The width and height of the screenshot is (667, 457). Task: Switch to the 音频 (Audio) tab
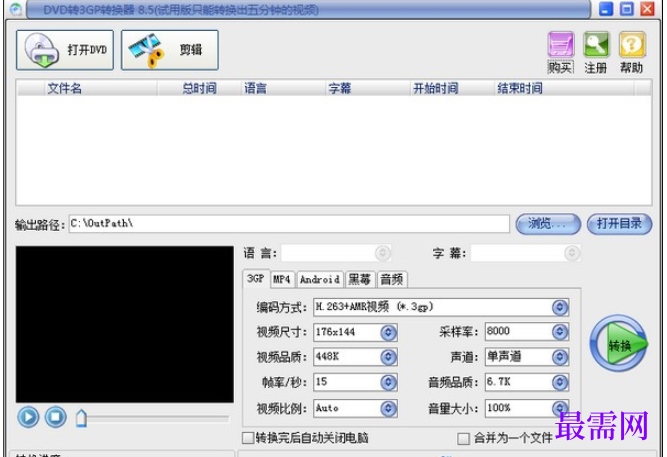coord(392,280)
